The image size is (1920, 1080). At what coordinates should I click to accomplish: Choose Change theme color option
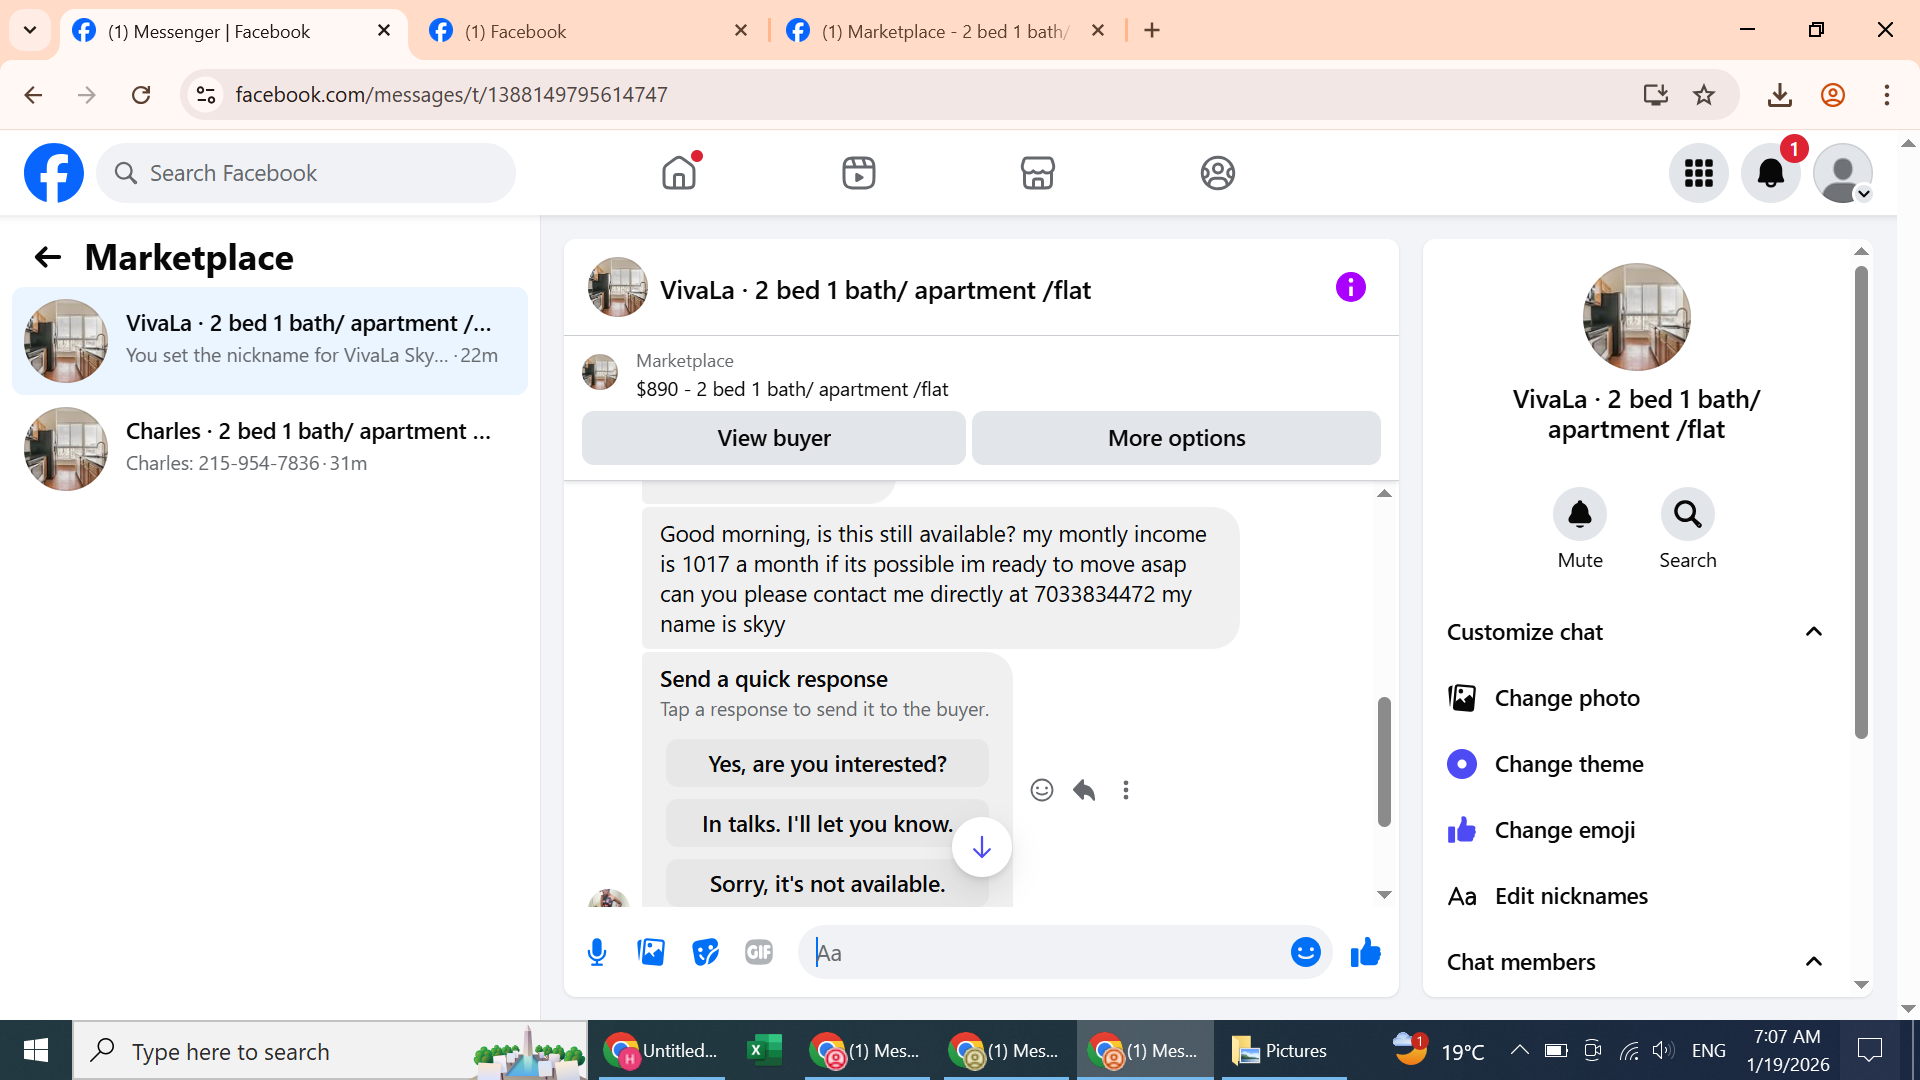[1568, 764]
